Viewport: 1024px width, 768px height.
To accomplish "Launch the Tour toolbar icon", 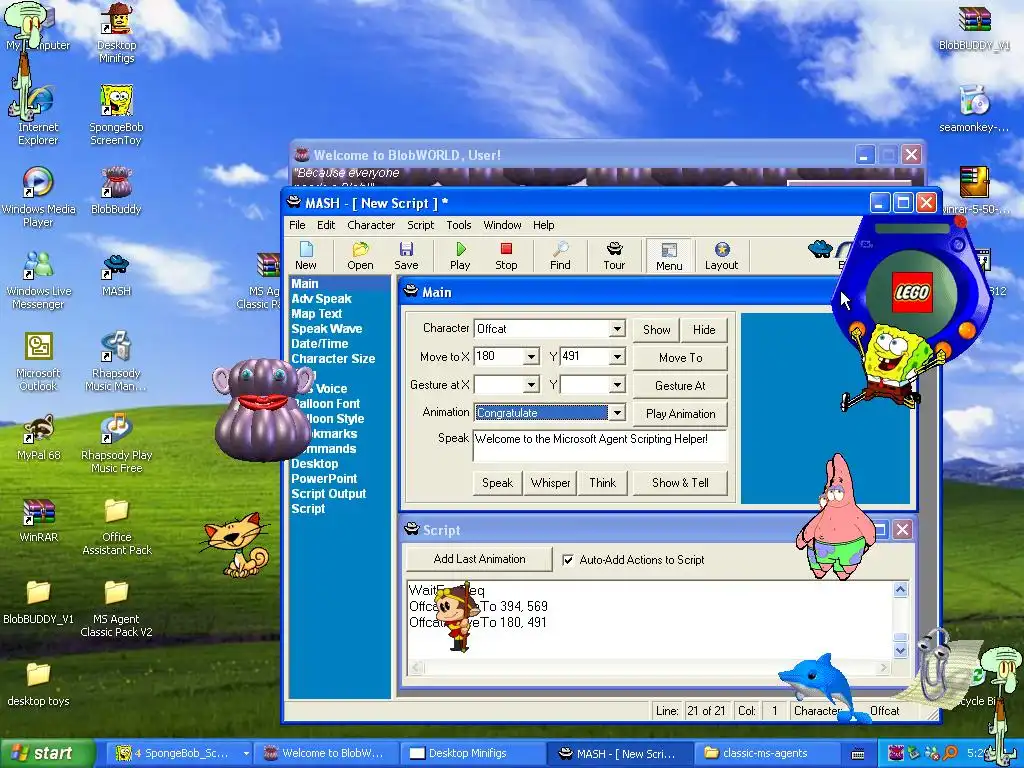I will point(614,255).
